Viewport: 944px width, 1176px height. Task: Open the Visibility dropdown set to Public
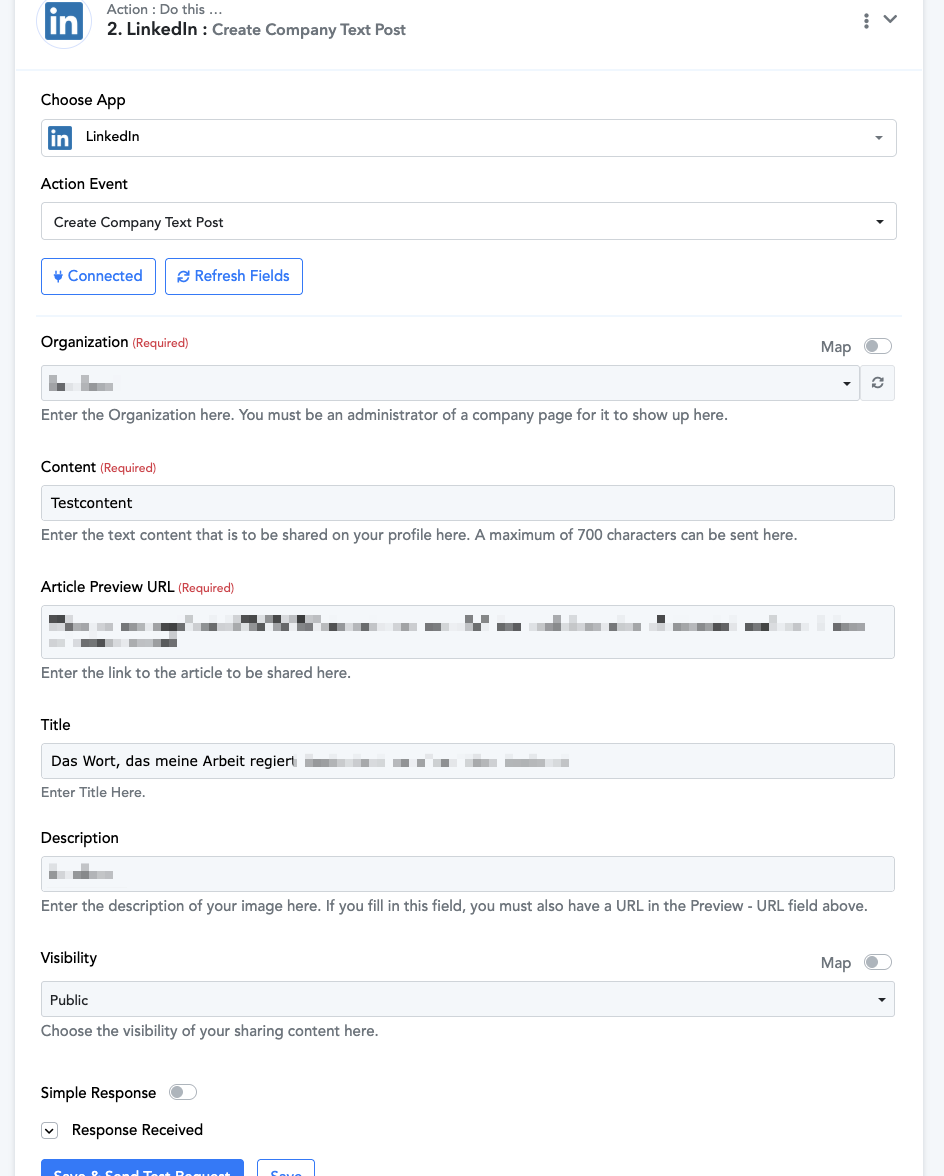coord(468,1000)
